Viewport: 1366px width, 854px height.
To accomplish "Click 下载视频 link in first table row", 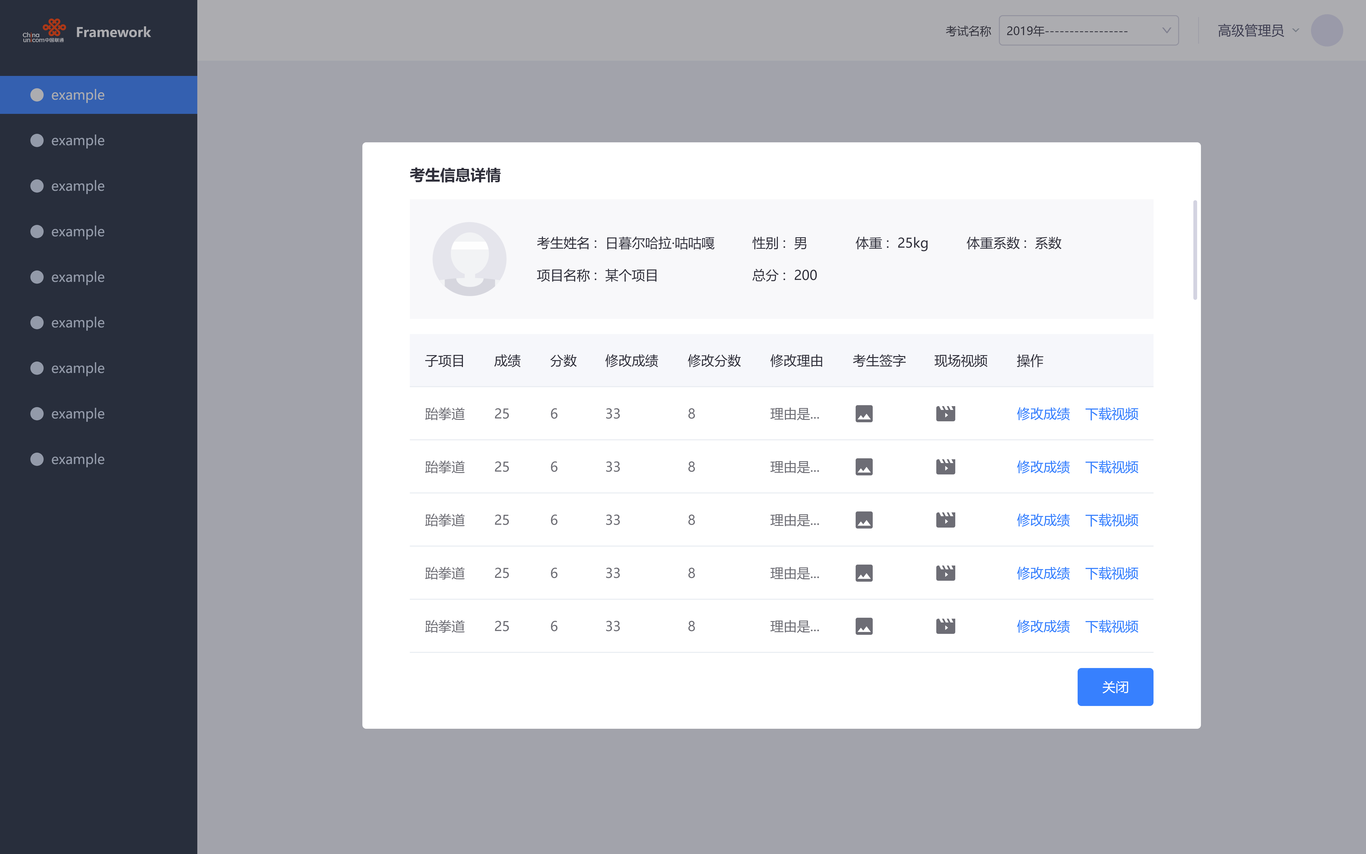I will click(1112, 414).
